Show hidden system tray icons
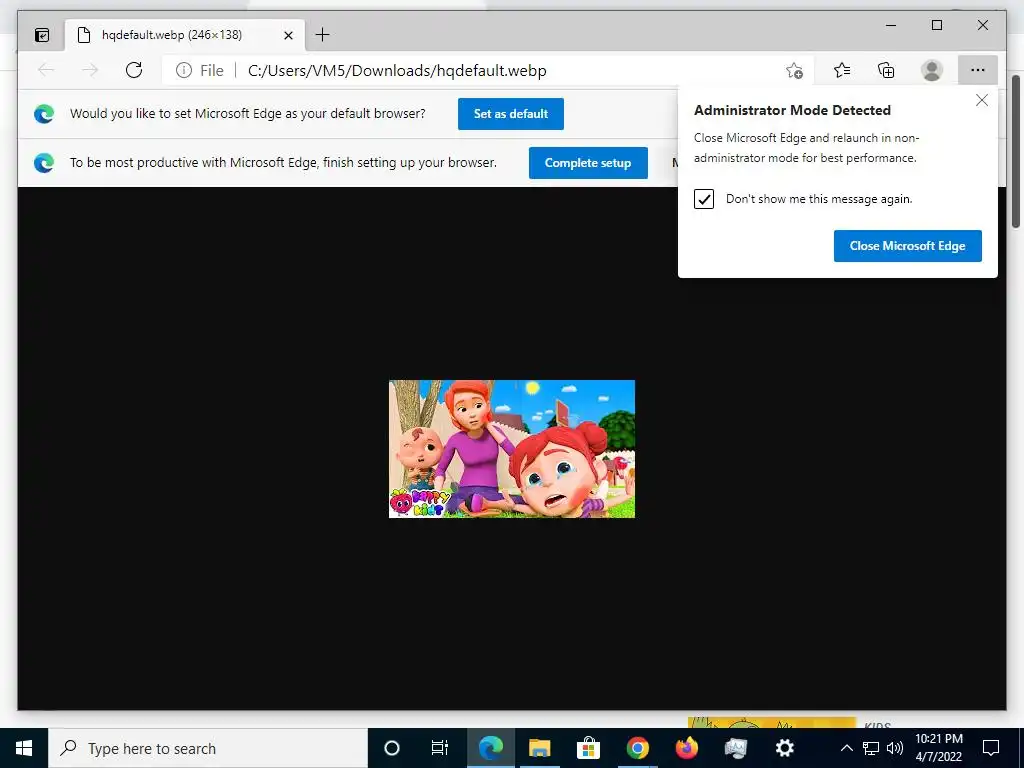1024x768 pixels. point(846,748)
